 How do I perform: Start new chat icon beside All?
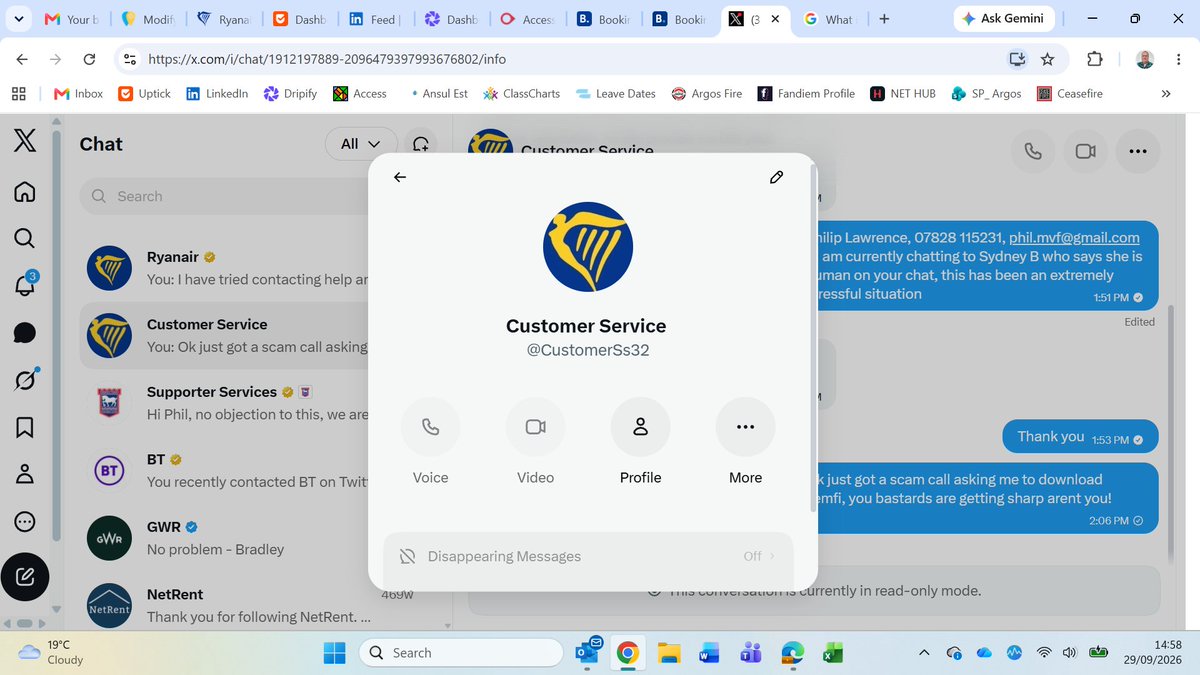point(421,144)
